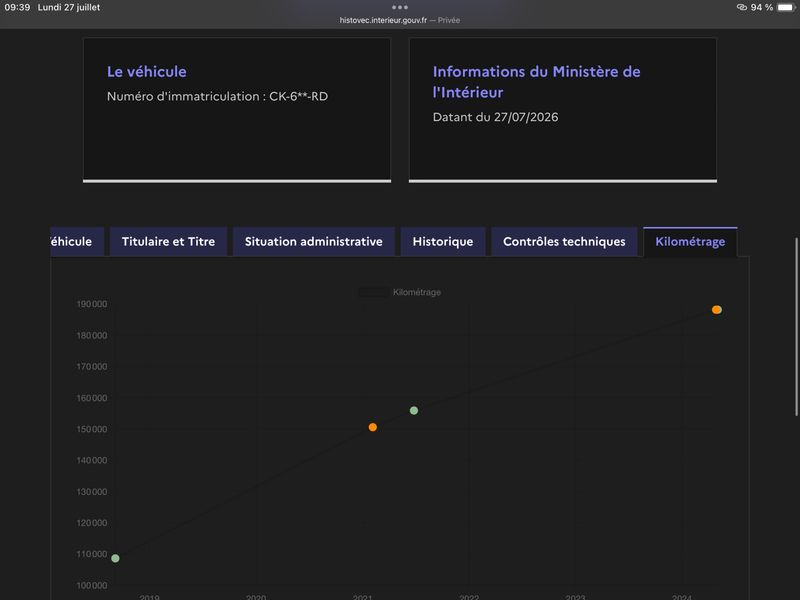Image resolution: width=800 pixels, height=600 pixels.
Task: Open the partially visible Véhicule tab
Action: (77, 242)
